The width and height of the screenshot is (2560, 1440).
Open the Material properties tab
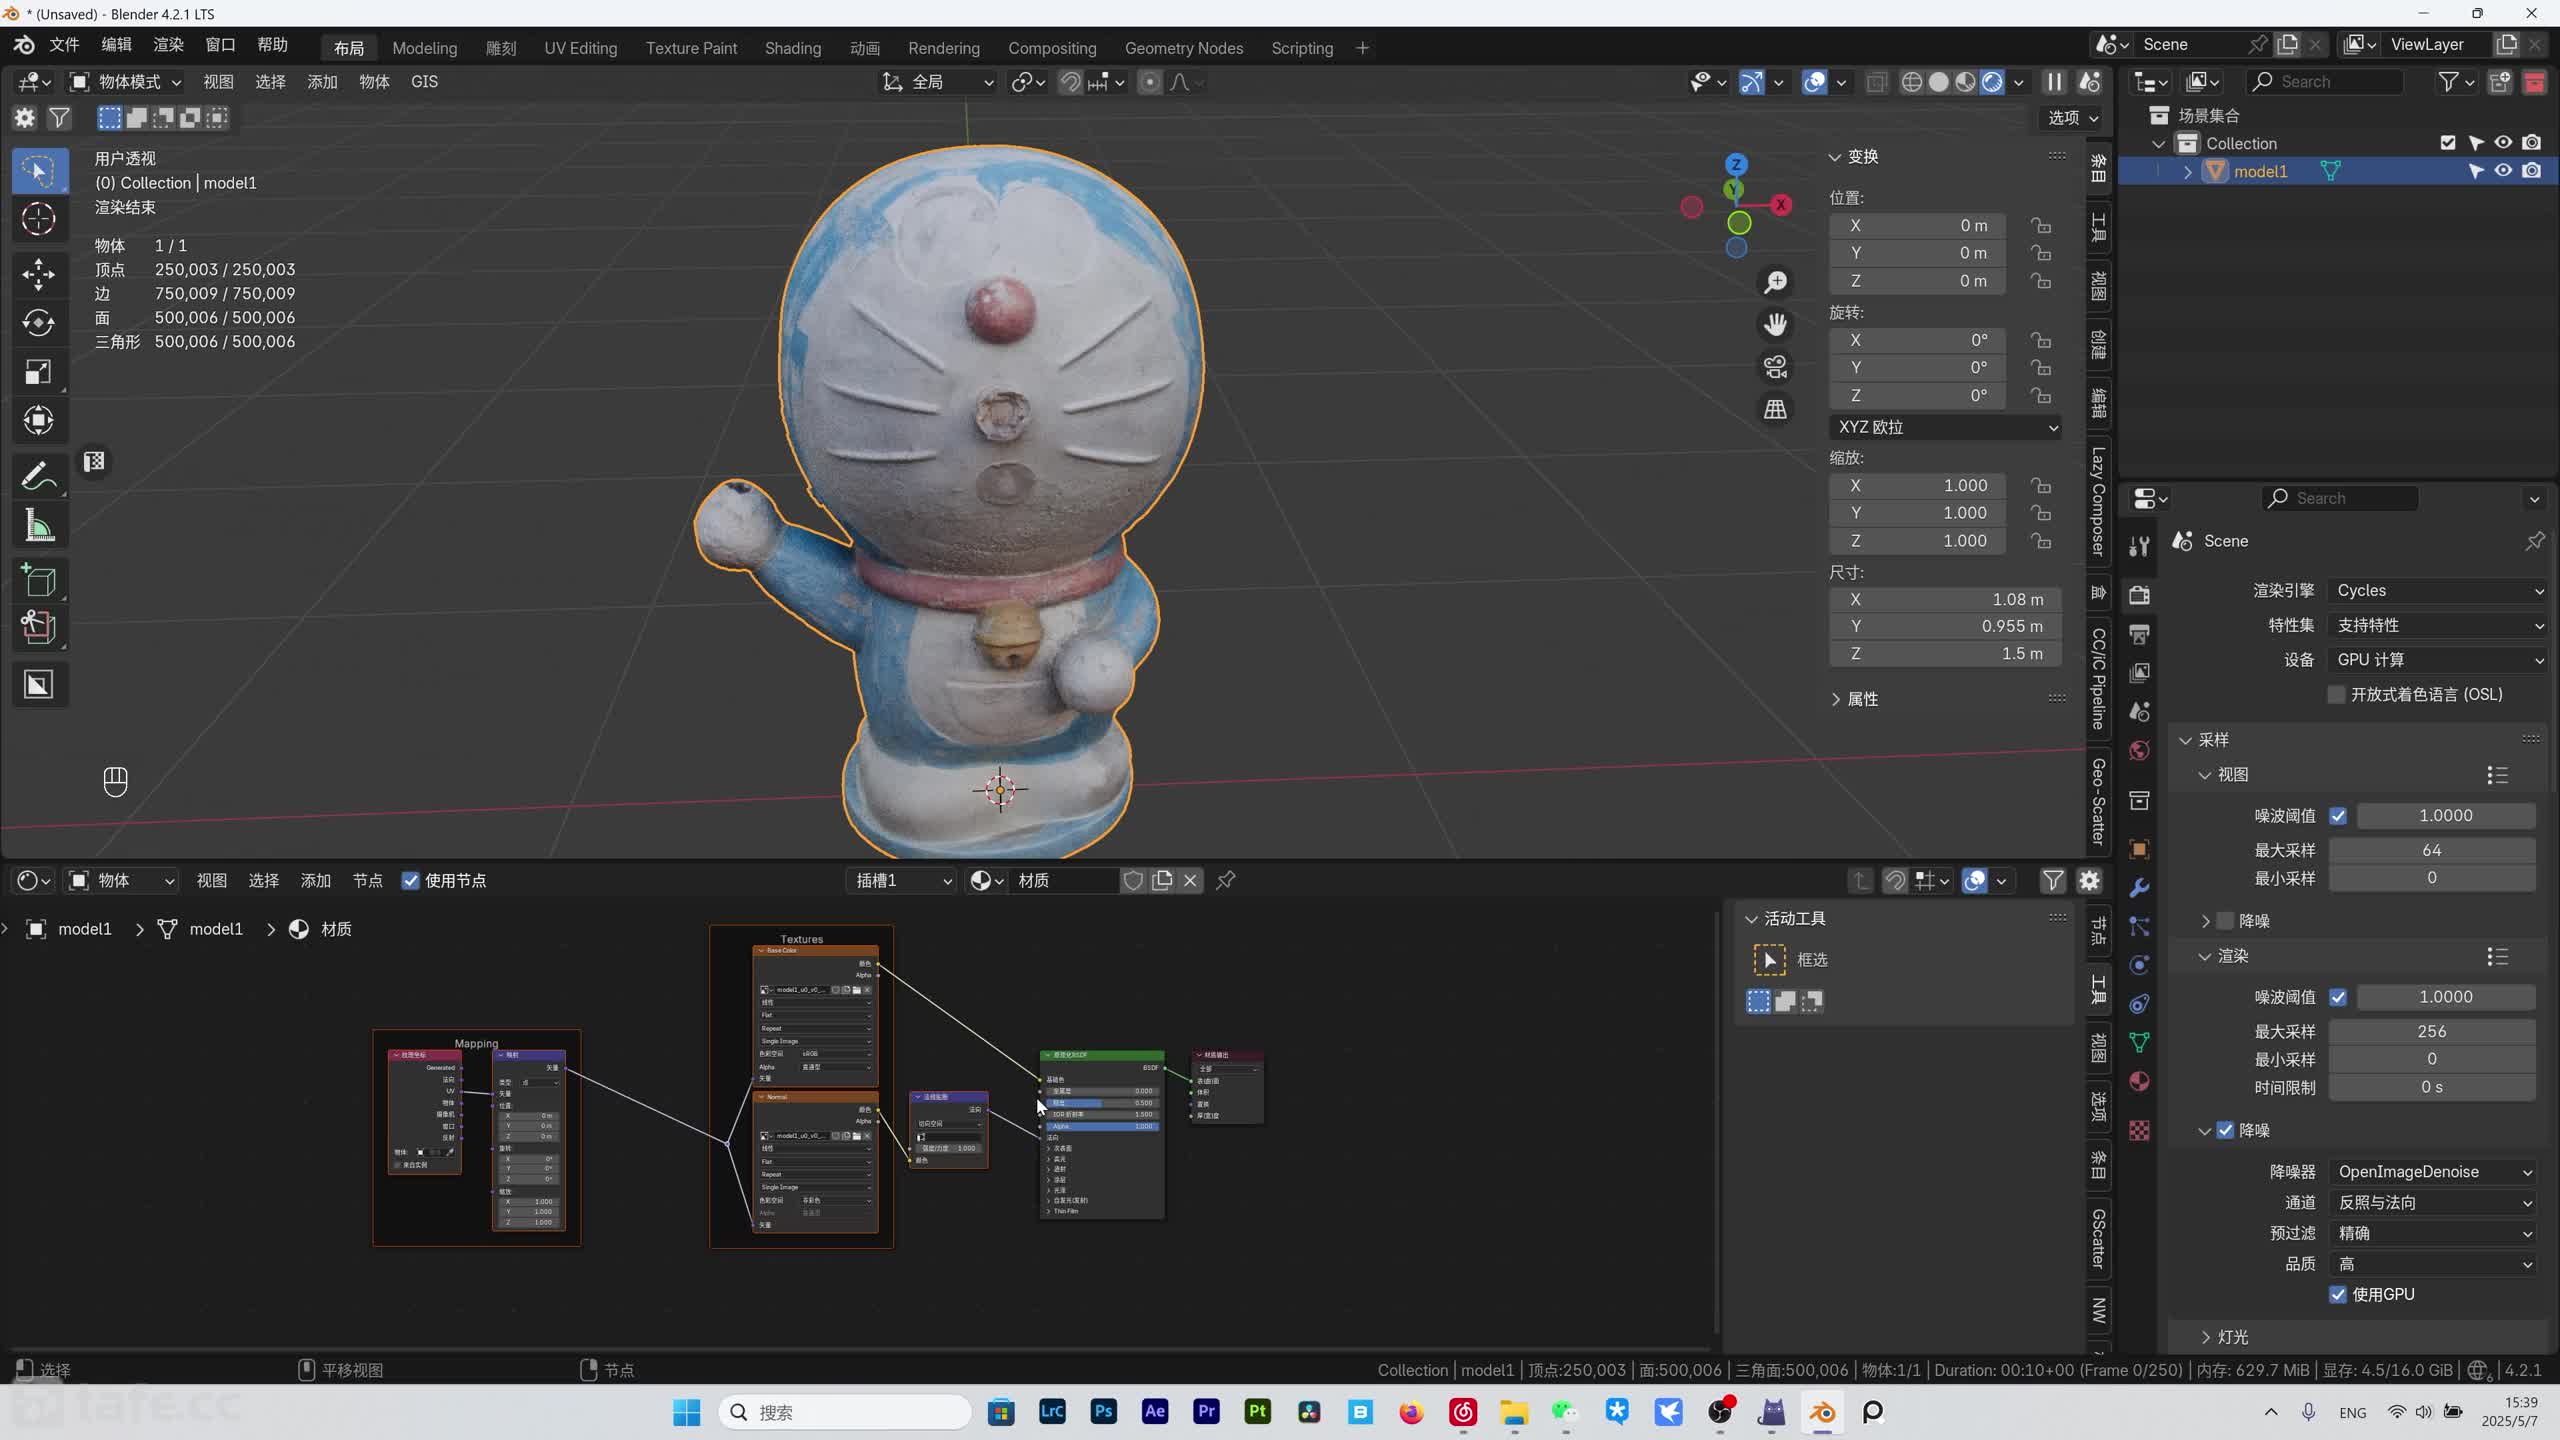tap(2140, 1081)
